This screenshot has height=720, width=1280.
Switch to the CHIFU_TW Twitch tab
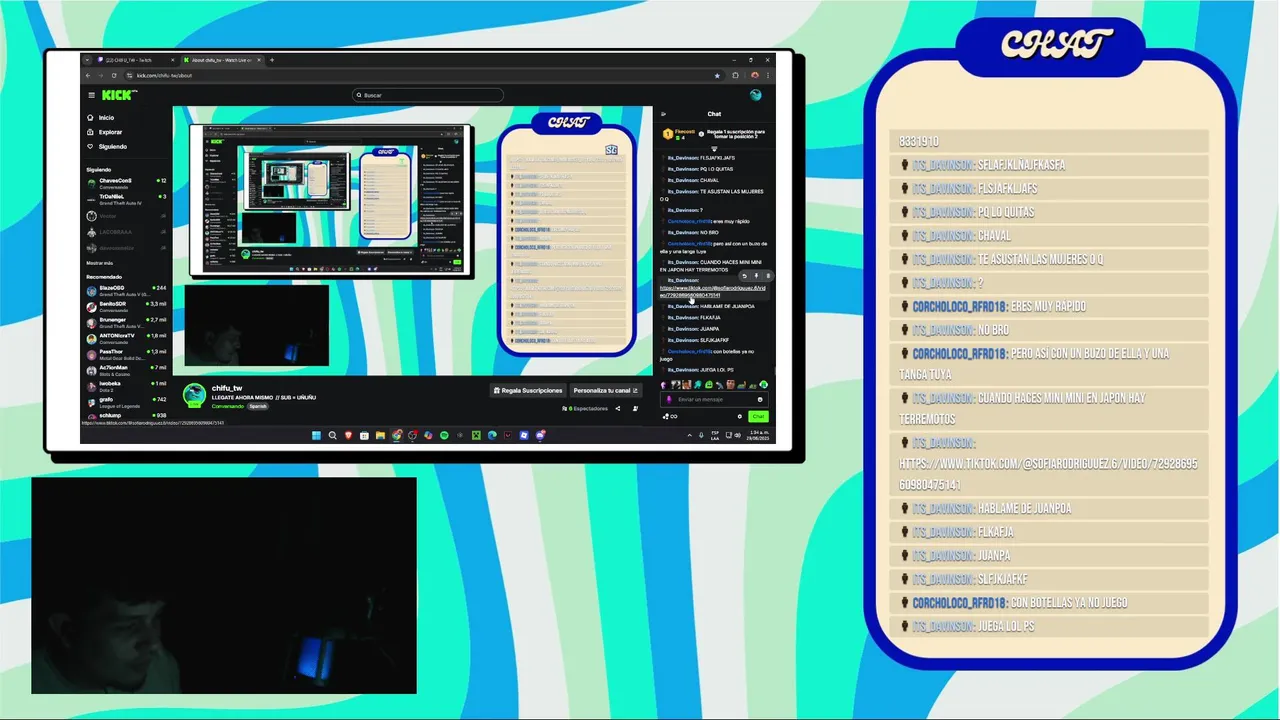pyautogui.click(x=135, y=60)
